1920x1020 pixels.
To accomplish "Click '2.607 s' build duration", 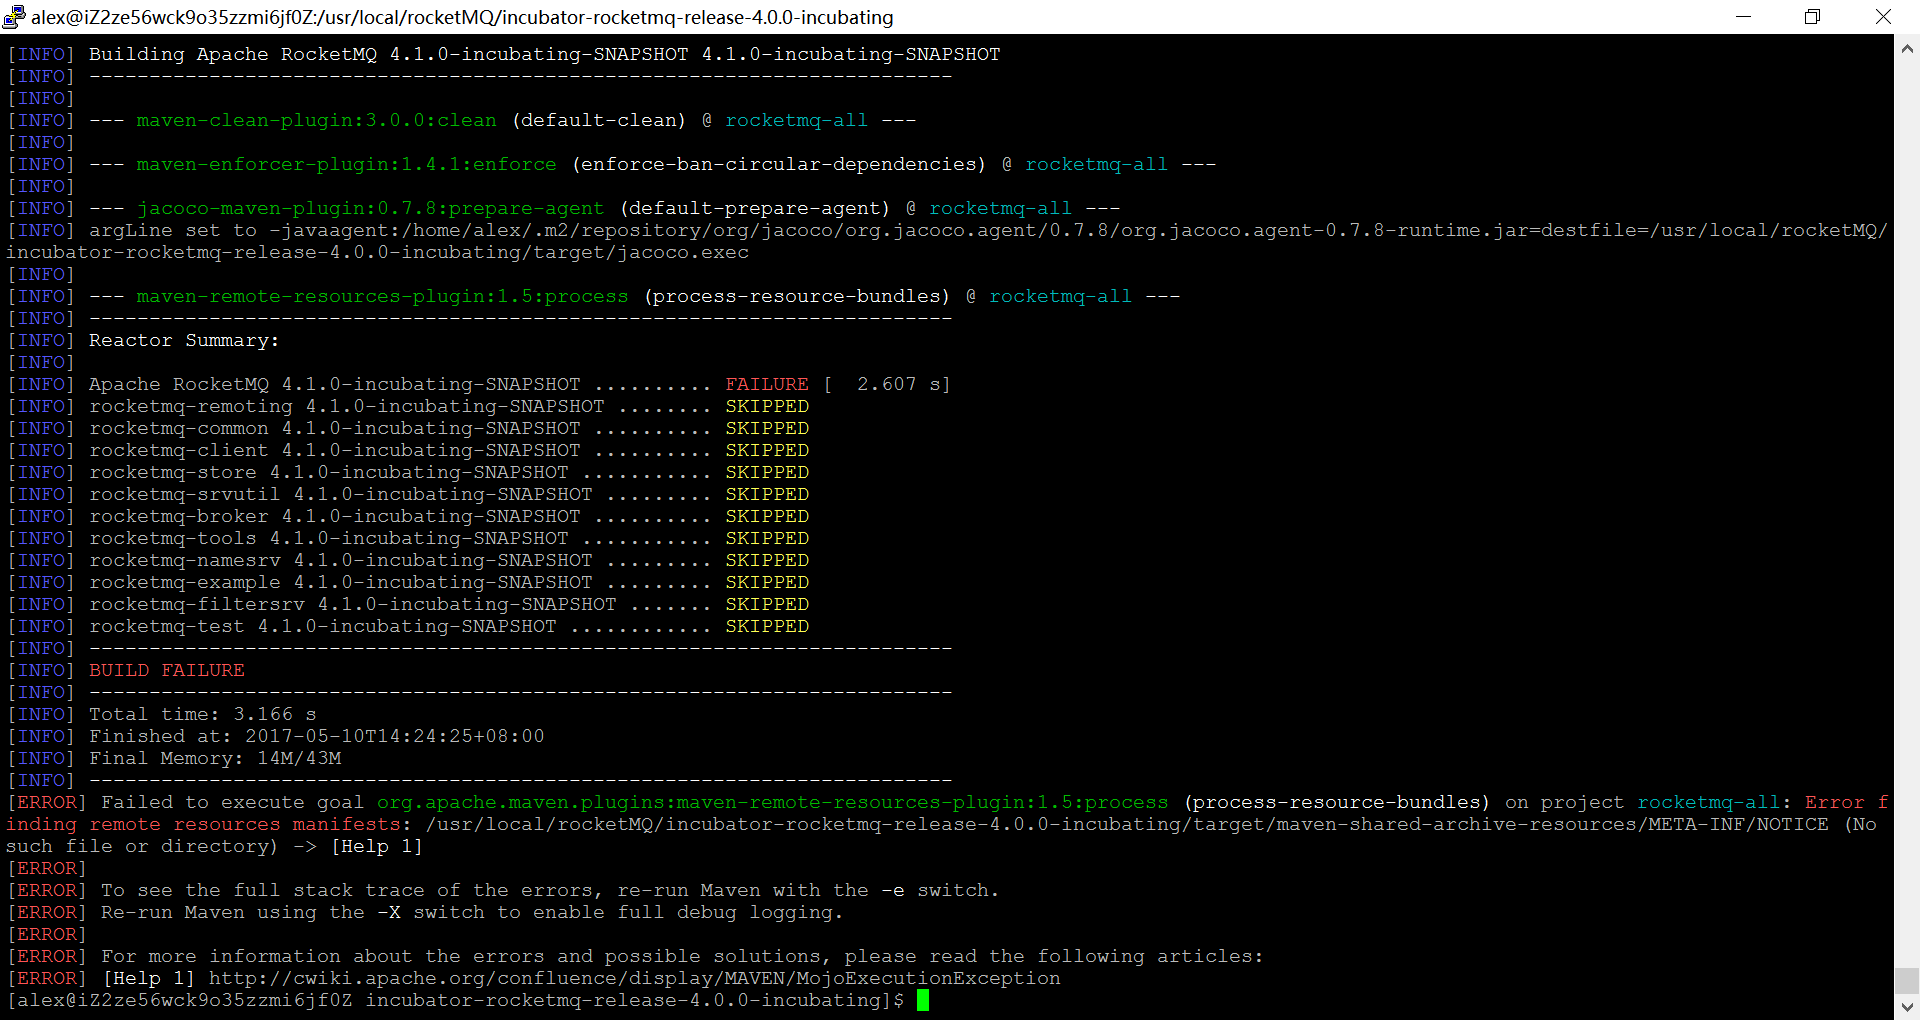I will pyautogui.click(x=897, y=384).
